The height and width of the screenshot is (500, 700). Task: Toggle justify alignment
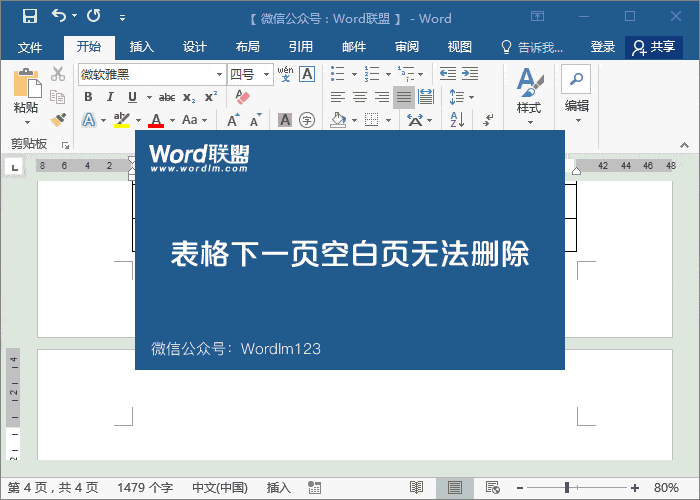click(x=404, y=97)
